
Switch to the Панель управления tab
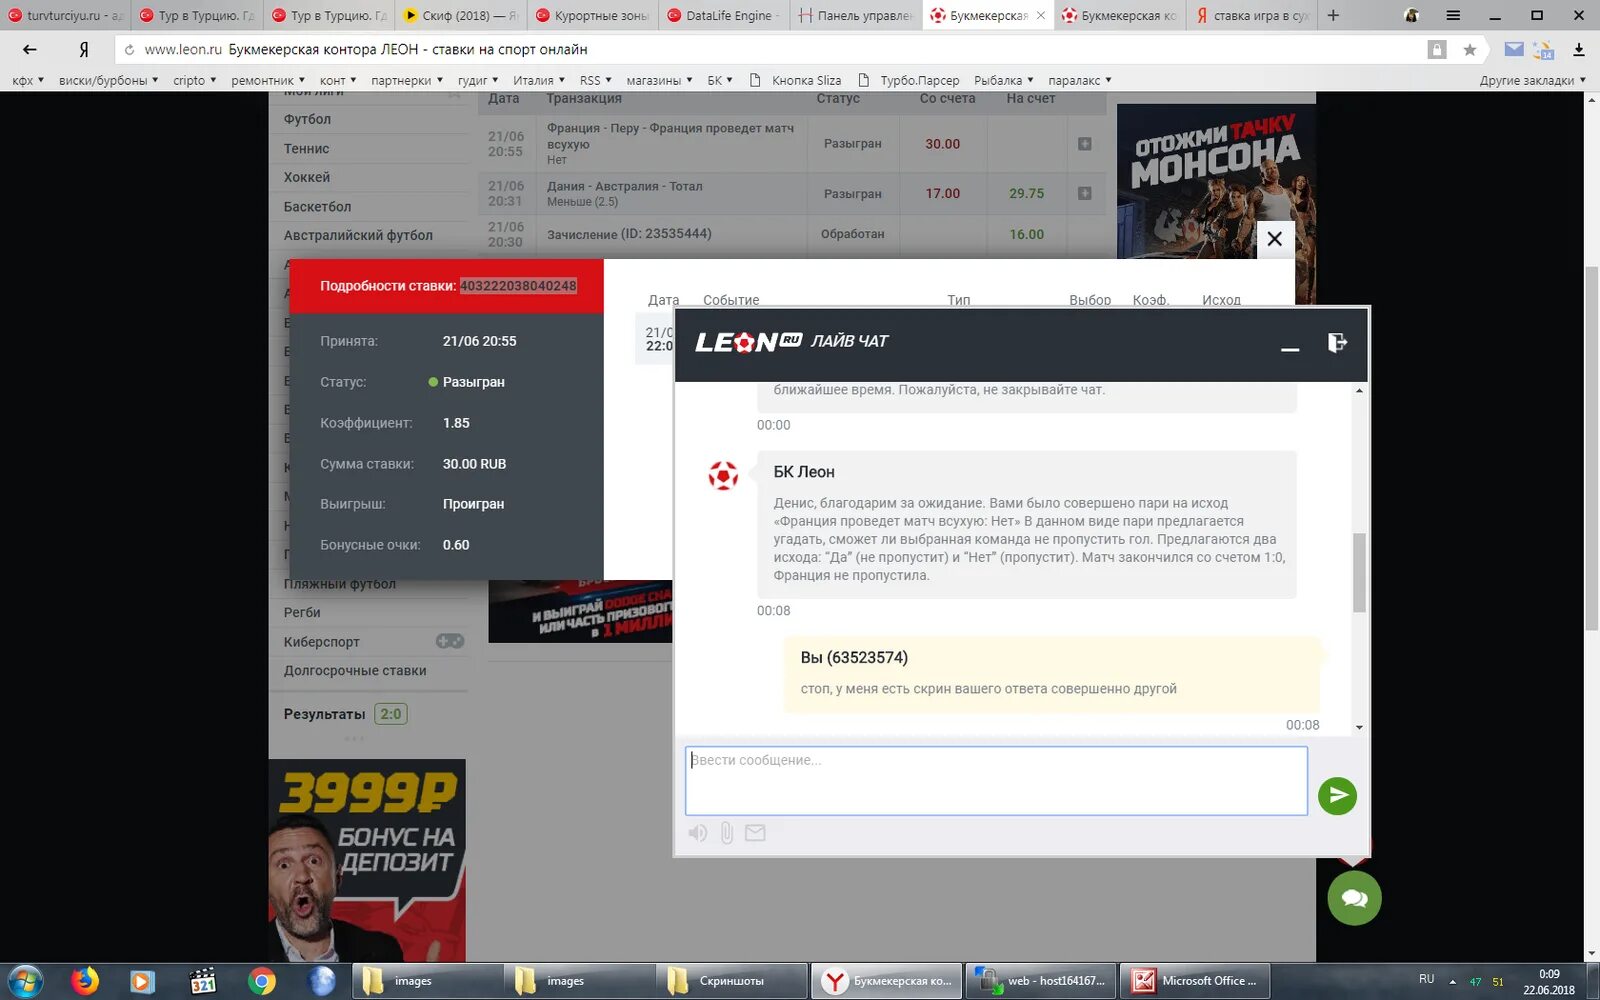[x=856, y=15]
